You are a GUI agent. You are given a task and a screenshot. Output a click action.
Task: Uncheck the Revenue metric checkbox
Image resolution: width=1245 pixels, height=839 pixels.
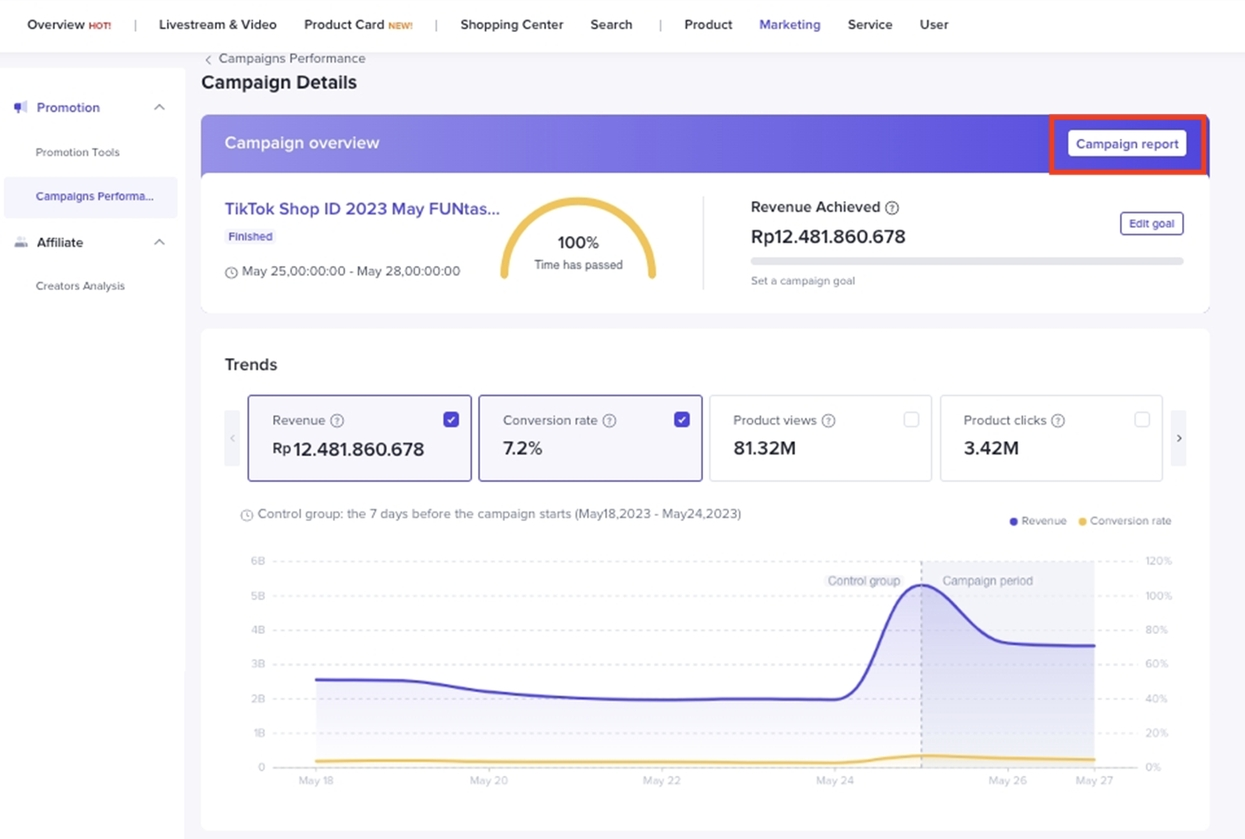click(x=451, y=420)
